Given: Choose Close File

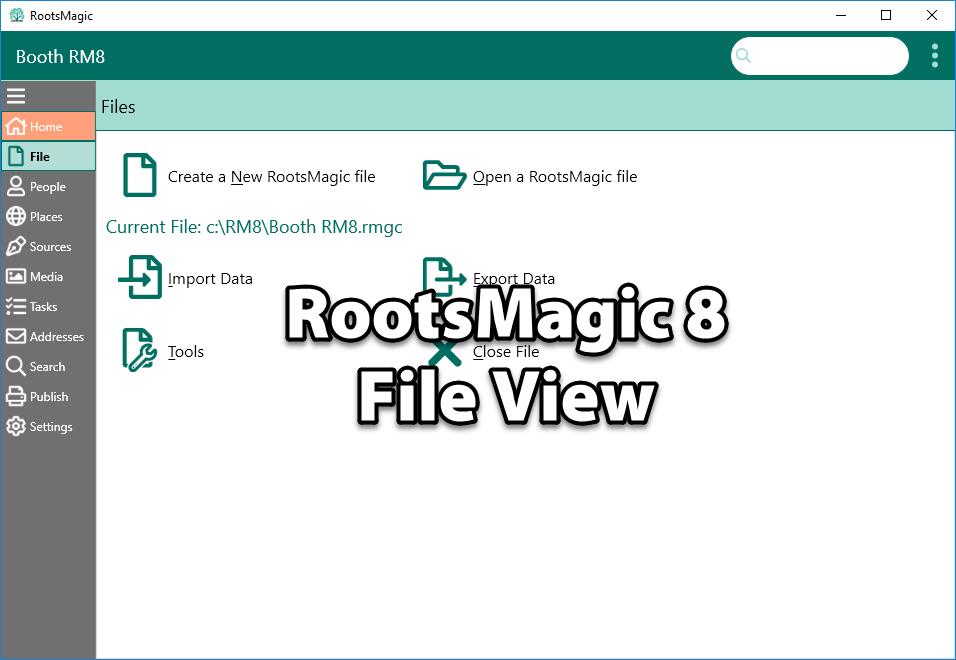Looking at the screenshot, I should tap(505, 352).
